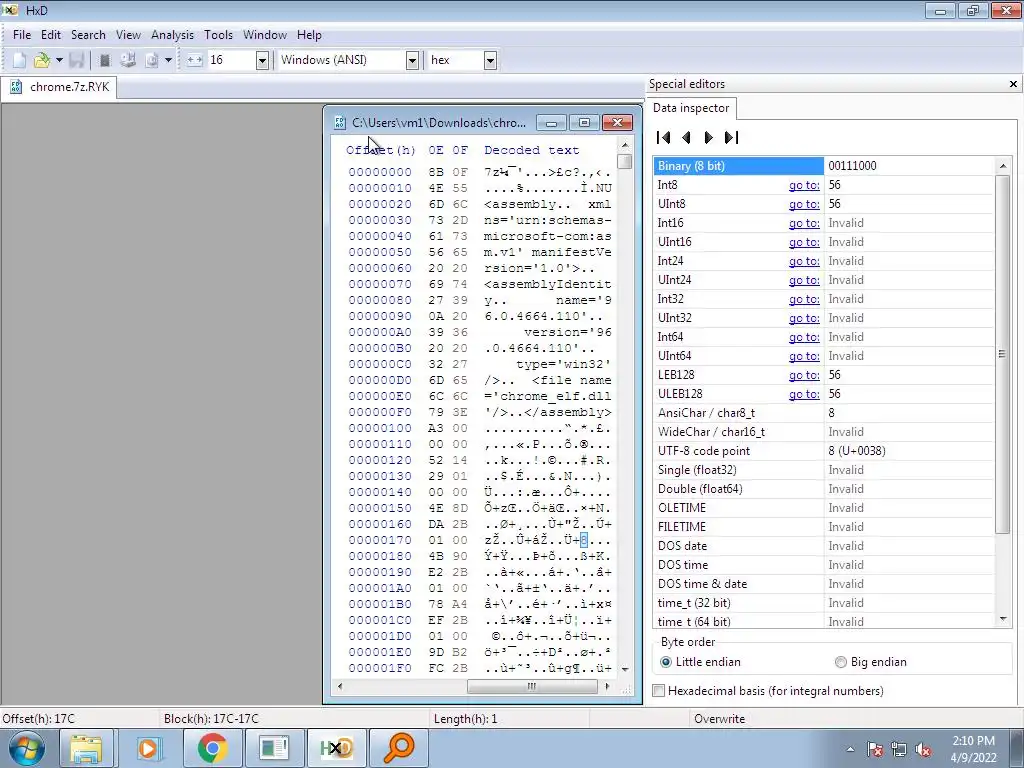Click go to link for LEB128

pyautogui.click(x=804, y=375)
